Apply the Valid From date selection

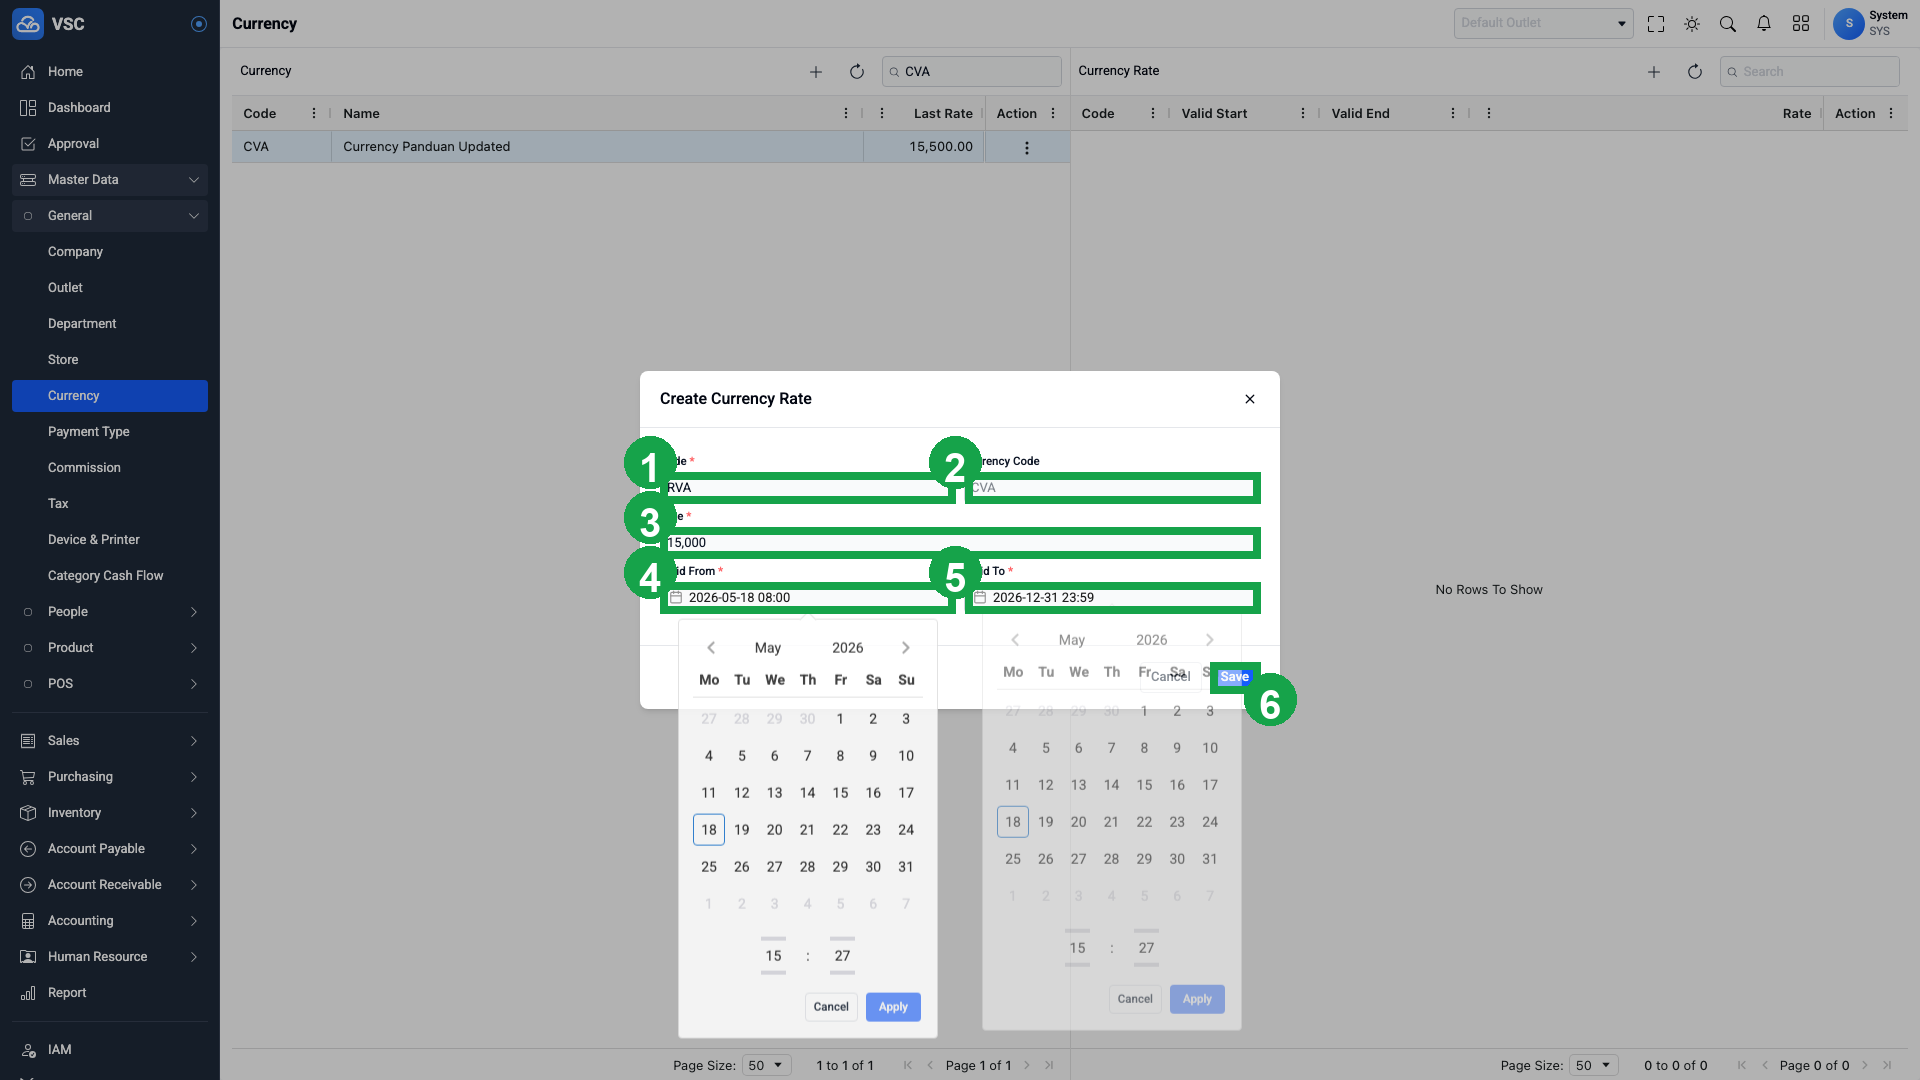tap(893, 1007)
